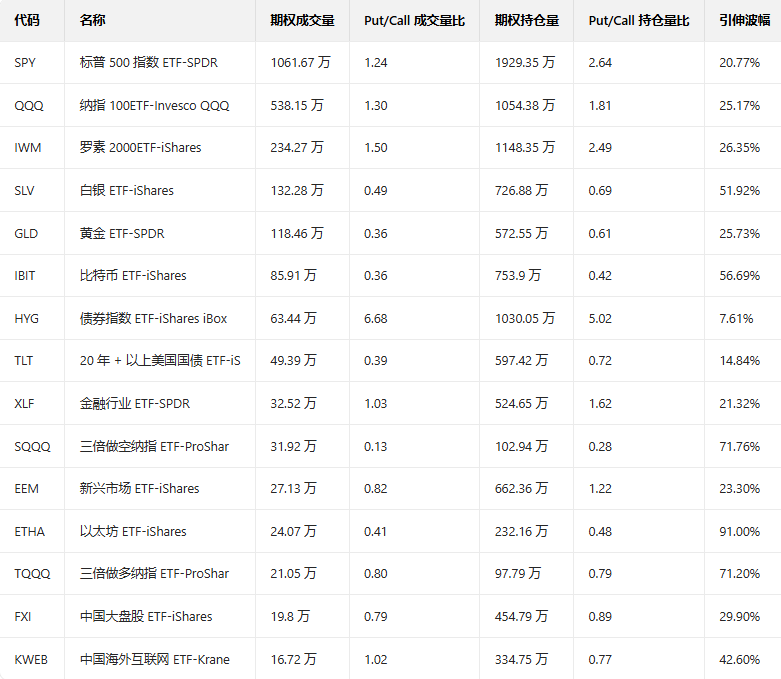Click the 代码 column header
Image resolution: width=781 pixels, height=679 pixels.
27,20
